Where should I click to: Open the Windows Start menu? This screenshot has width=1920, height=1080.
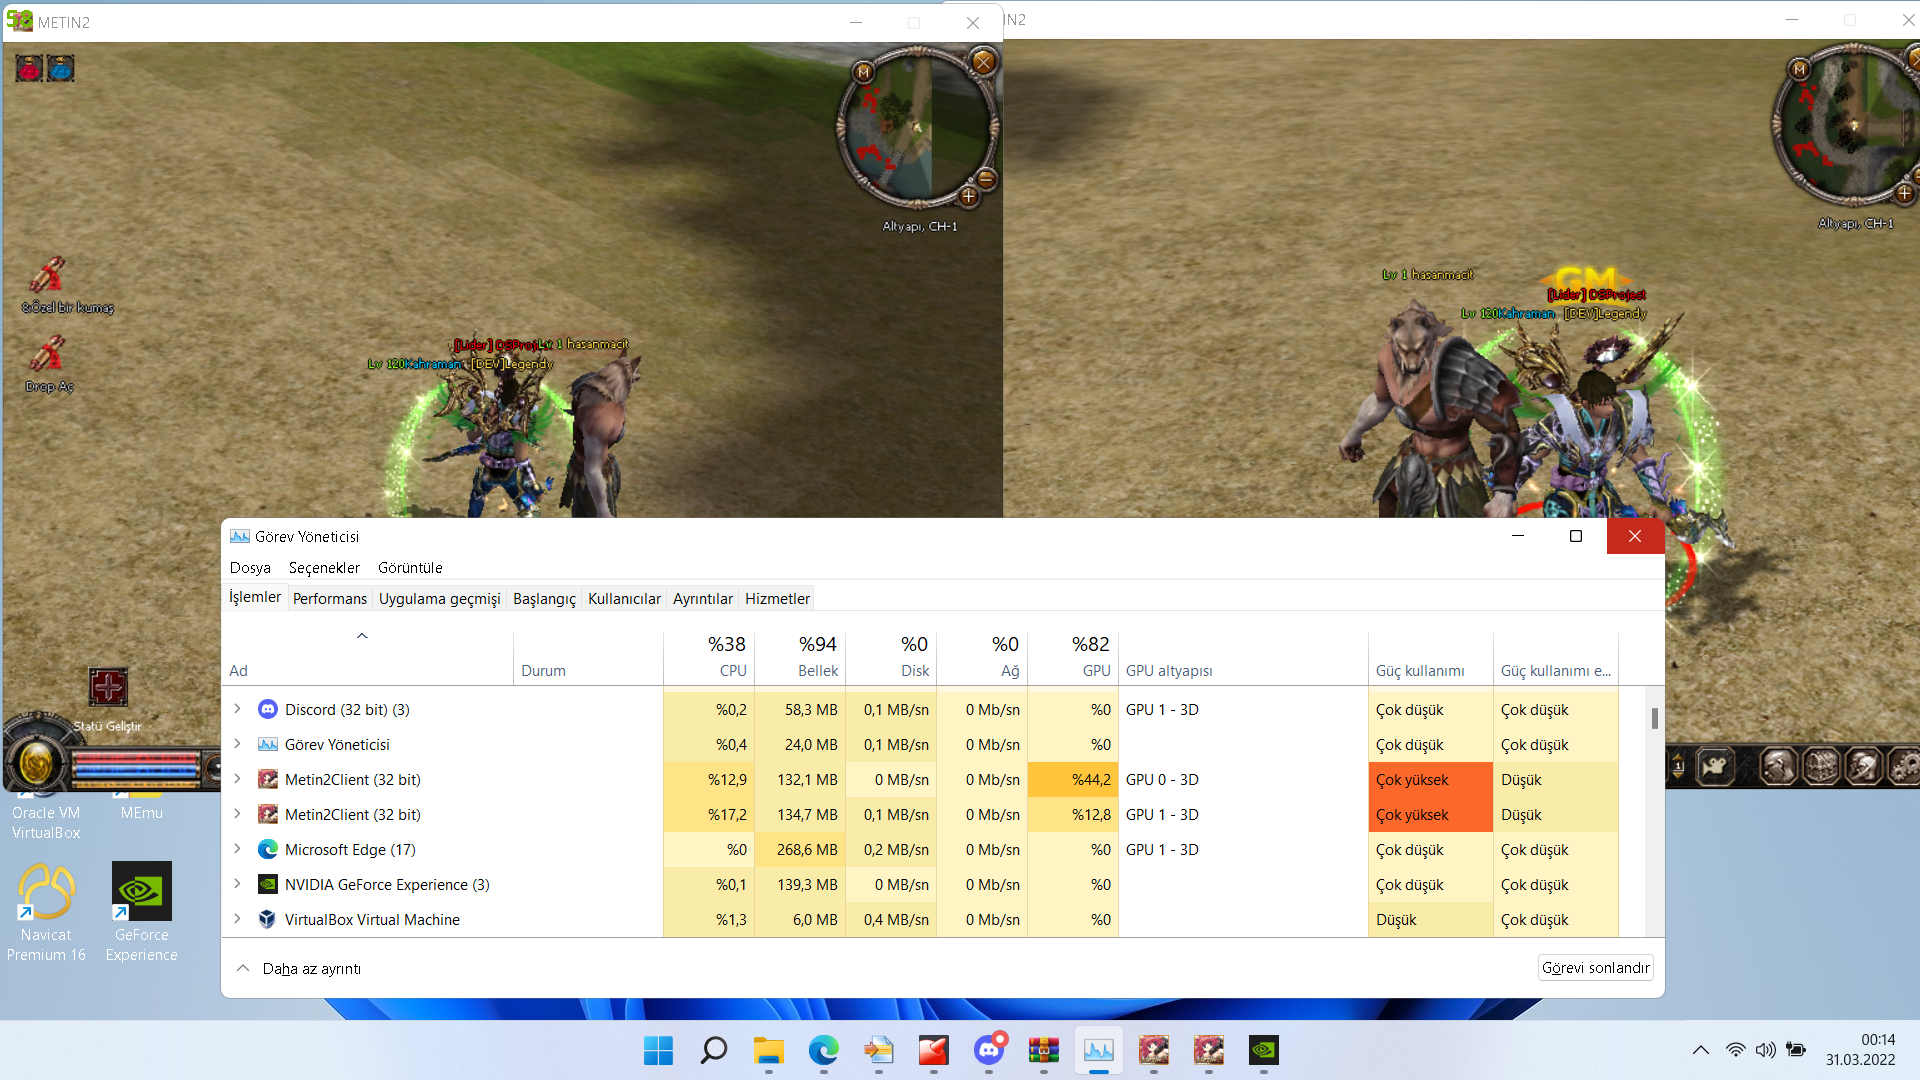point(658,1050)
